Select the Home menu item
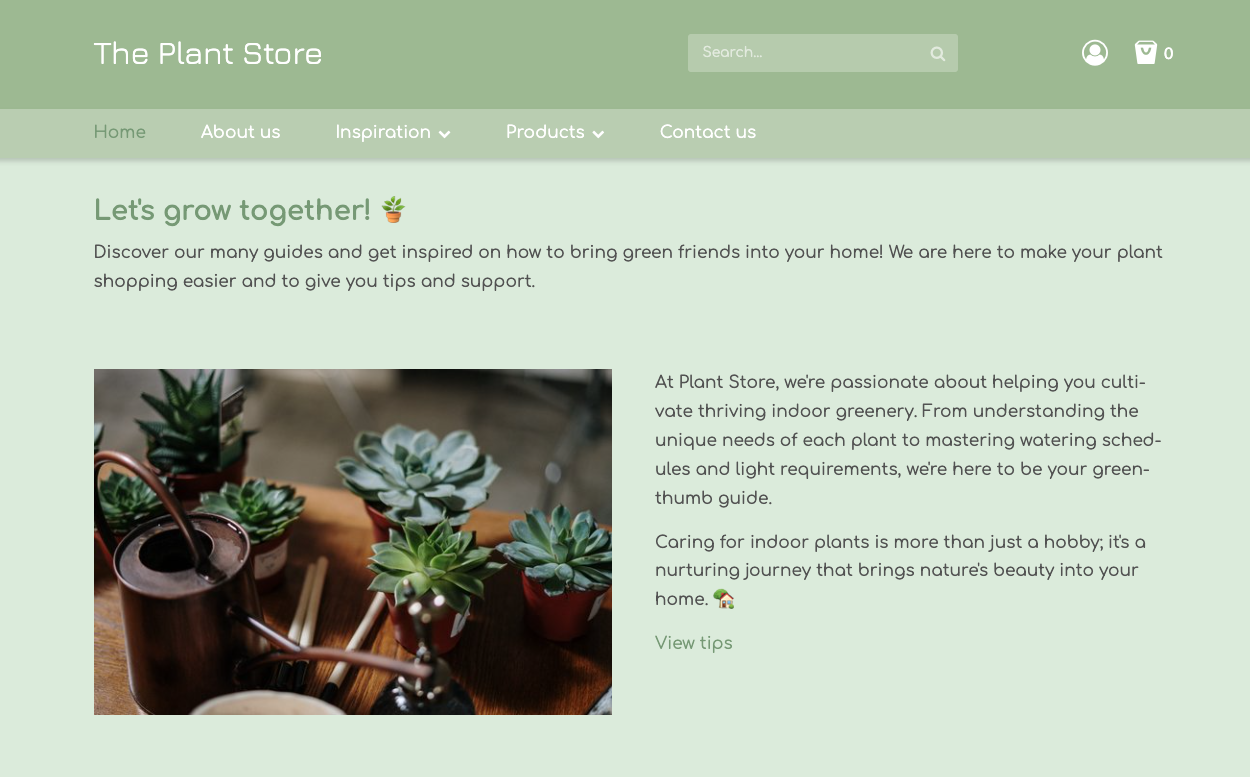Screen dimensions: 1250x777 119,133
